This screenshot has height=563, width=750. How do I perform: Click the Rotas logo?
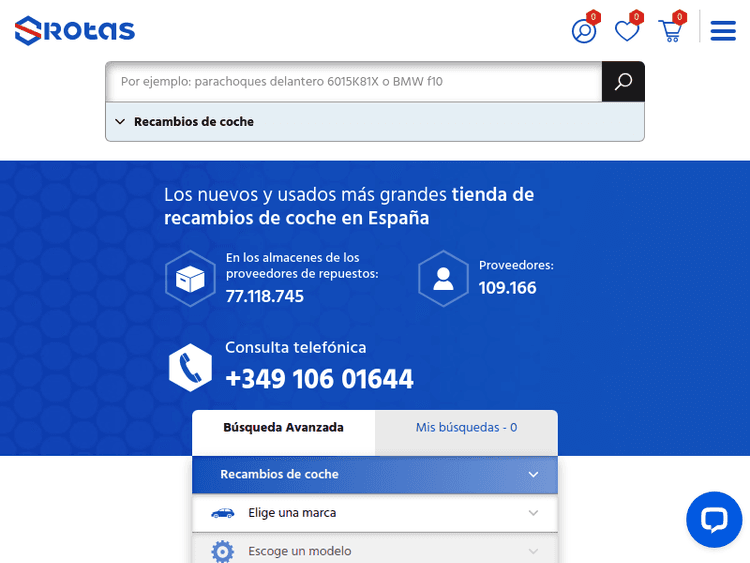pos(75,30)
